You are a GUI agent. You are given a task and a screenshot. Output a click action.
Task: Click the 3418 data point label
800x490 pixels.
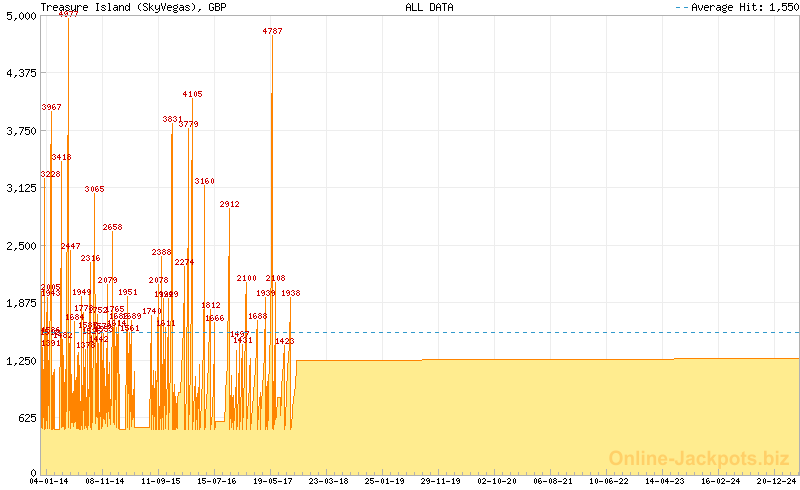(61, 157)
